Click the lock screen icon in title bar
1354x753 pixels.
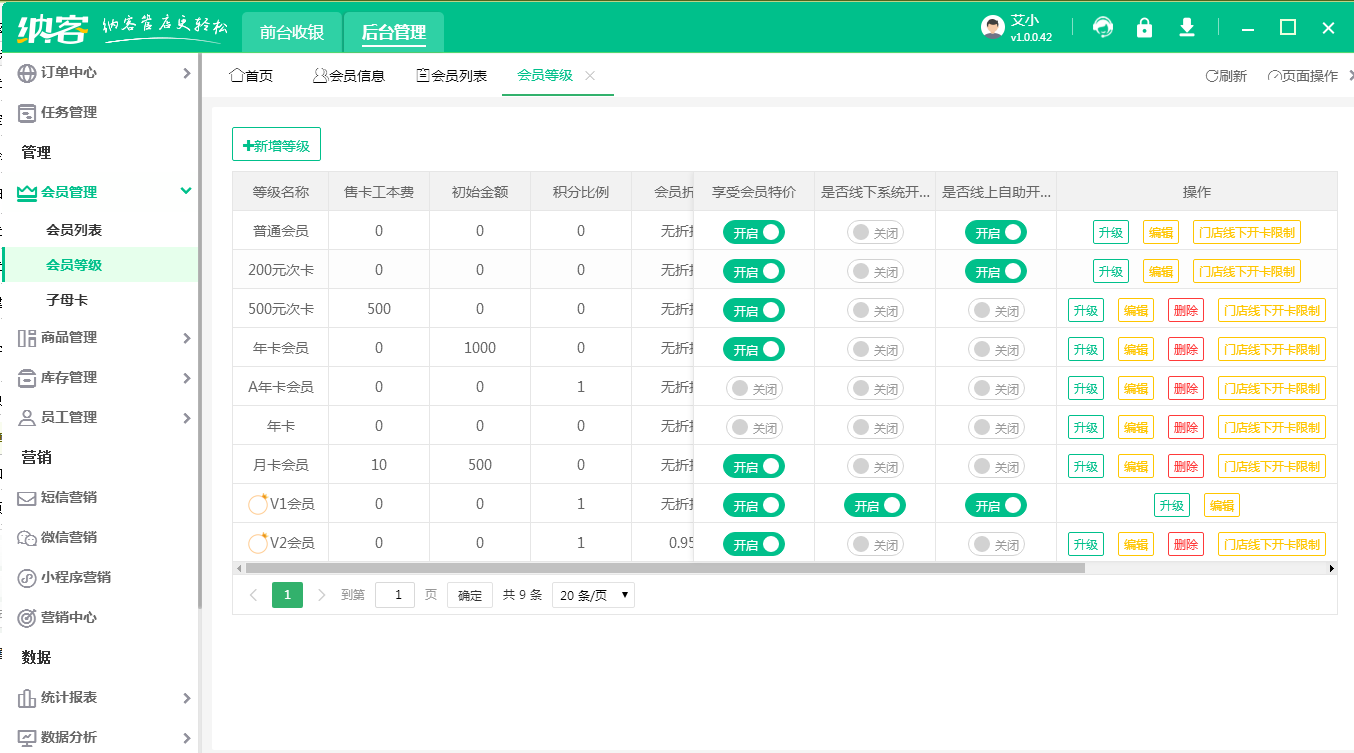[1144, 27]
